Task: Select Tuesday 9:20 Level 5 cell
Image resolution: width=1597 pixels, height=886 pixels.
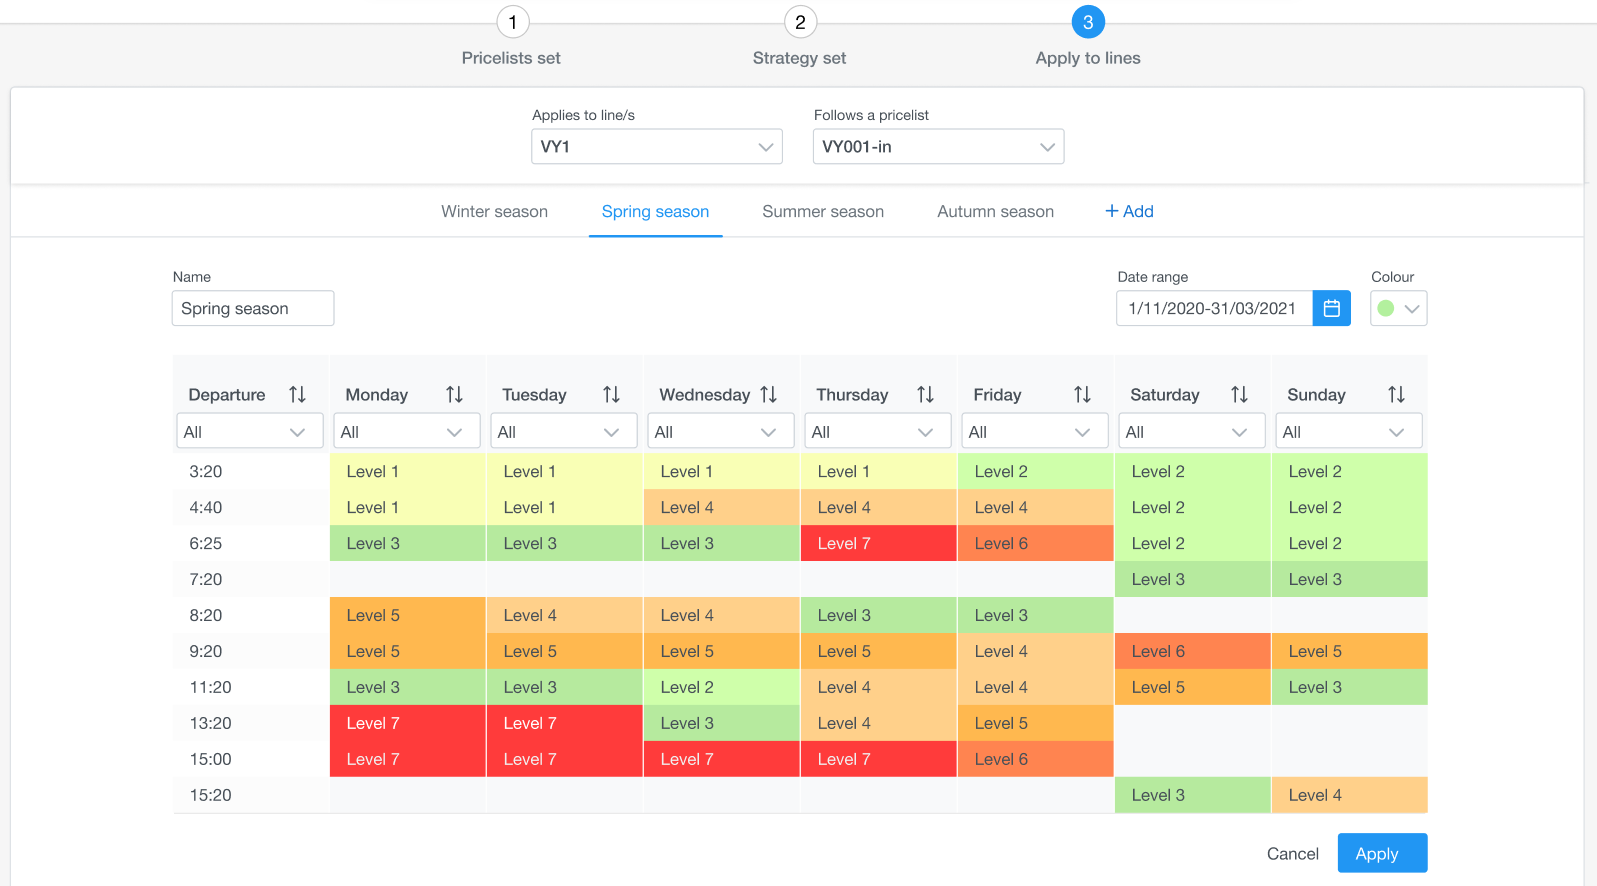Action: (565, 651)
